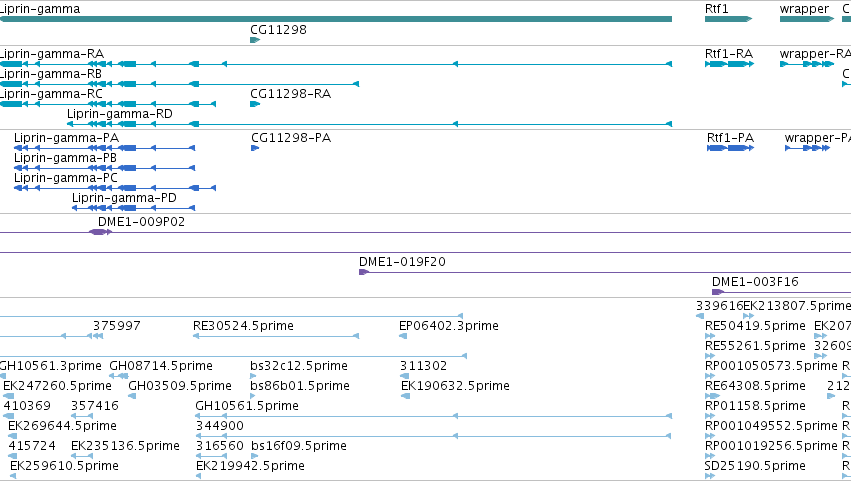Select the DME1-019F20 clone feature
Screen dimensions: 851x481
[x=605, y=272]
